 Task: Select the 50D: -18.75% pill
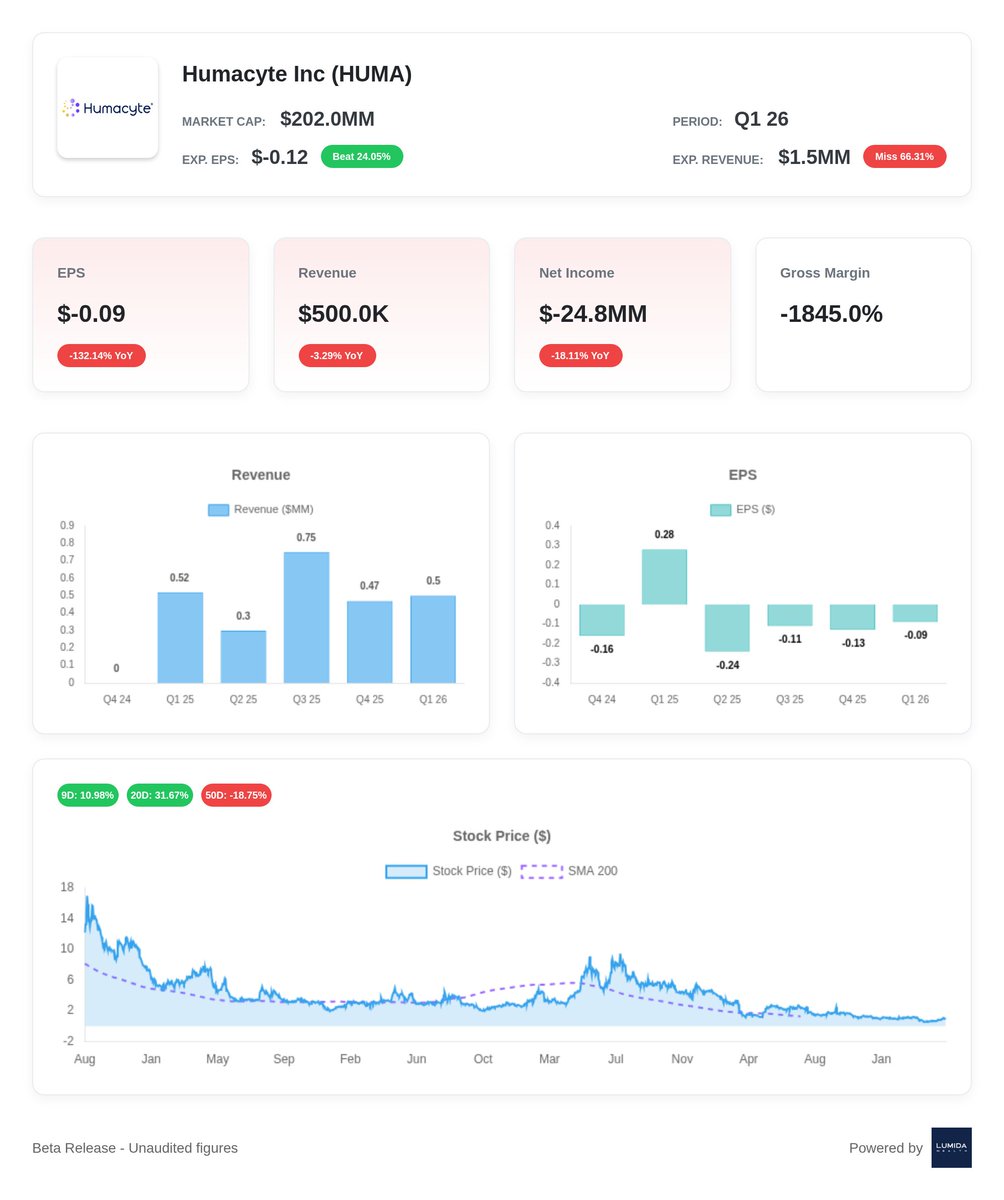click(236, 795)
